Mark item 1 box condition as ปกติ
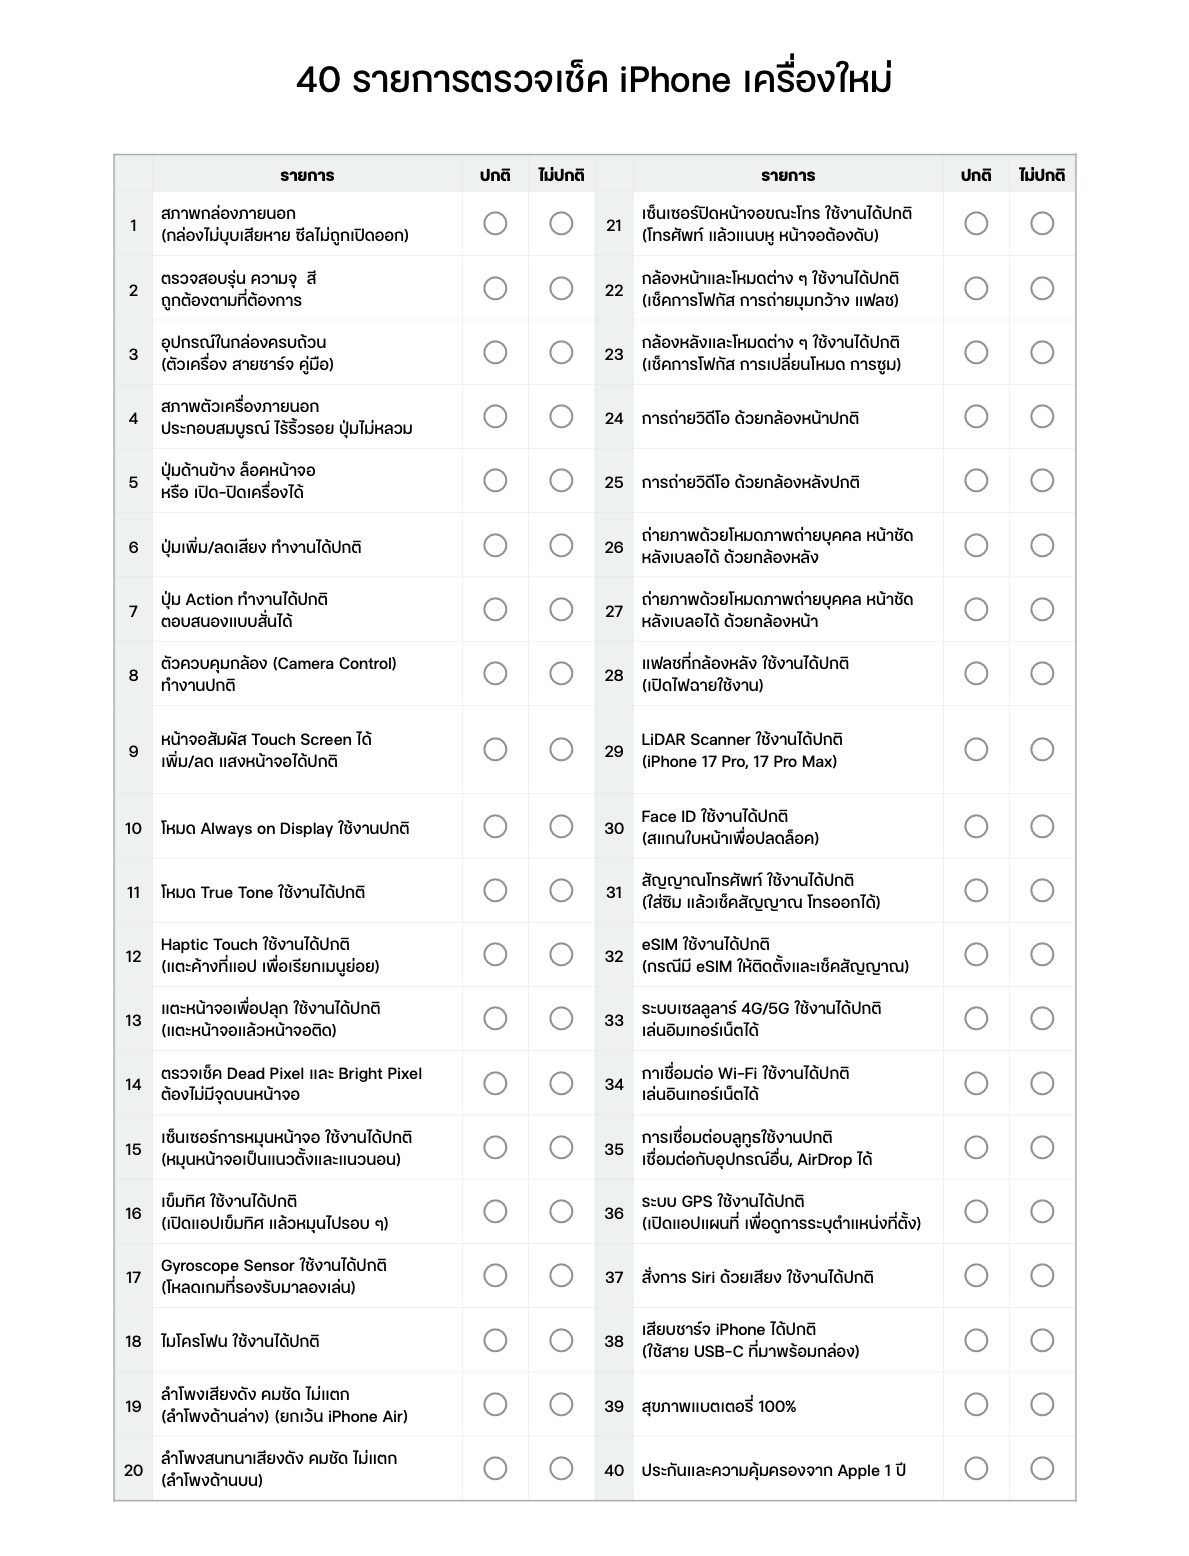Viewport: 1189px width, 1556px height. (x=495, y=223)
